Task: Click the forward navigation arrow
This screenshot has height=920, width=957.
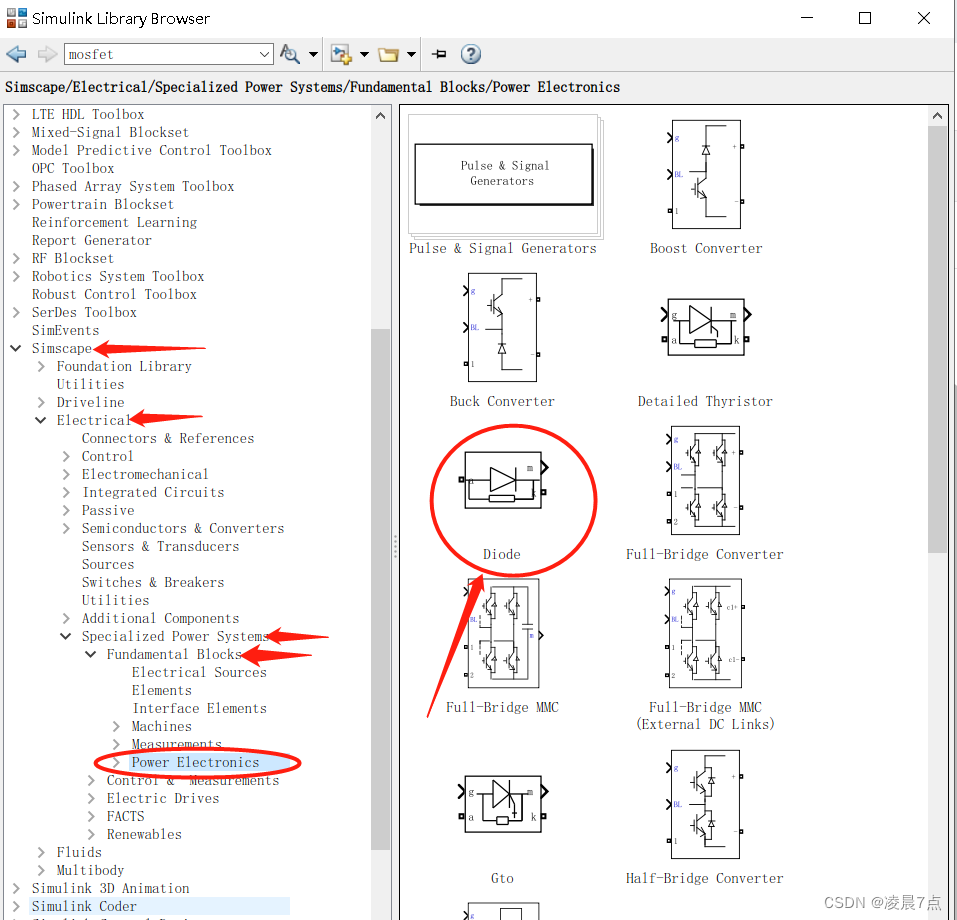Action: 46,54
